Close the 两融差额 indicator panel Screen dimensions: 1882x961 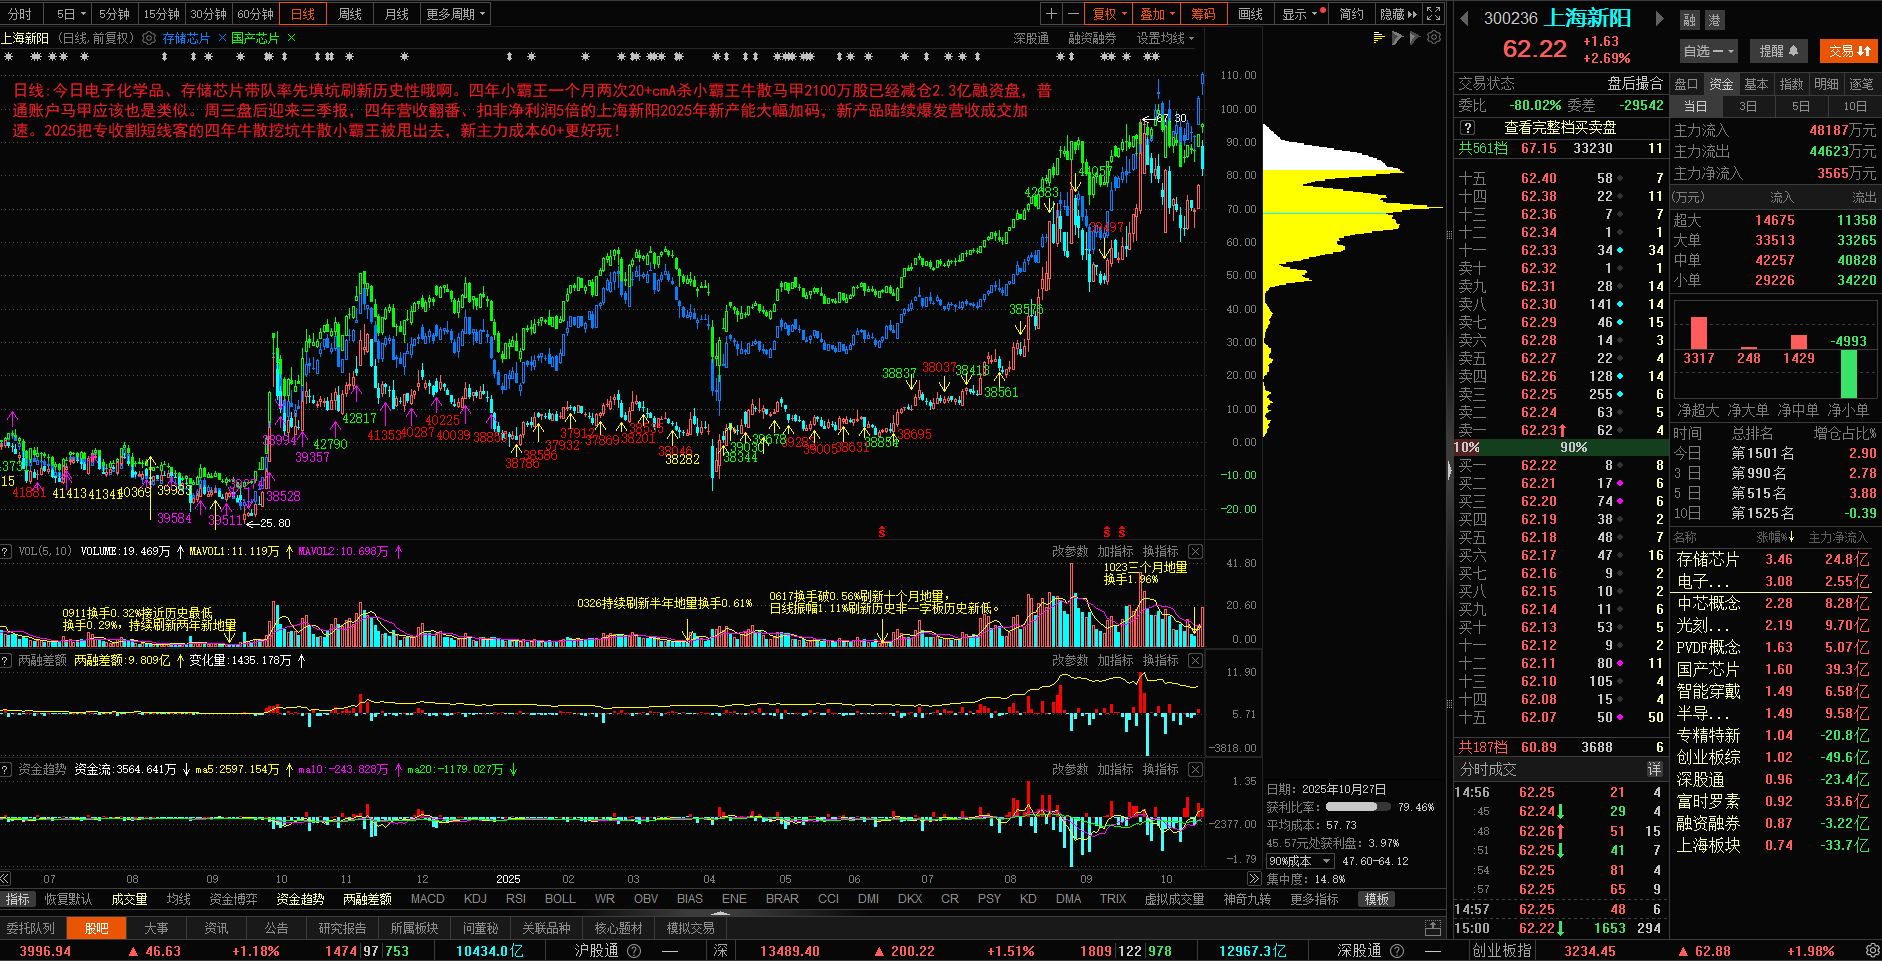[x=1195, y=660]
